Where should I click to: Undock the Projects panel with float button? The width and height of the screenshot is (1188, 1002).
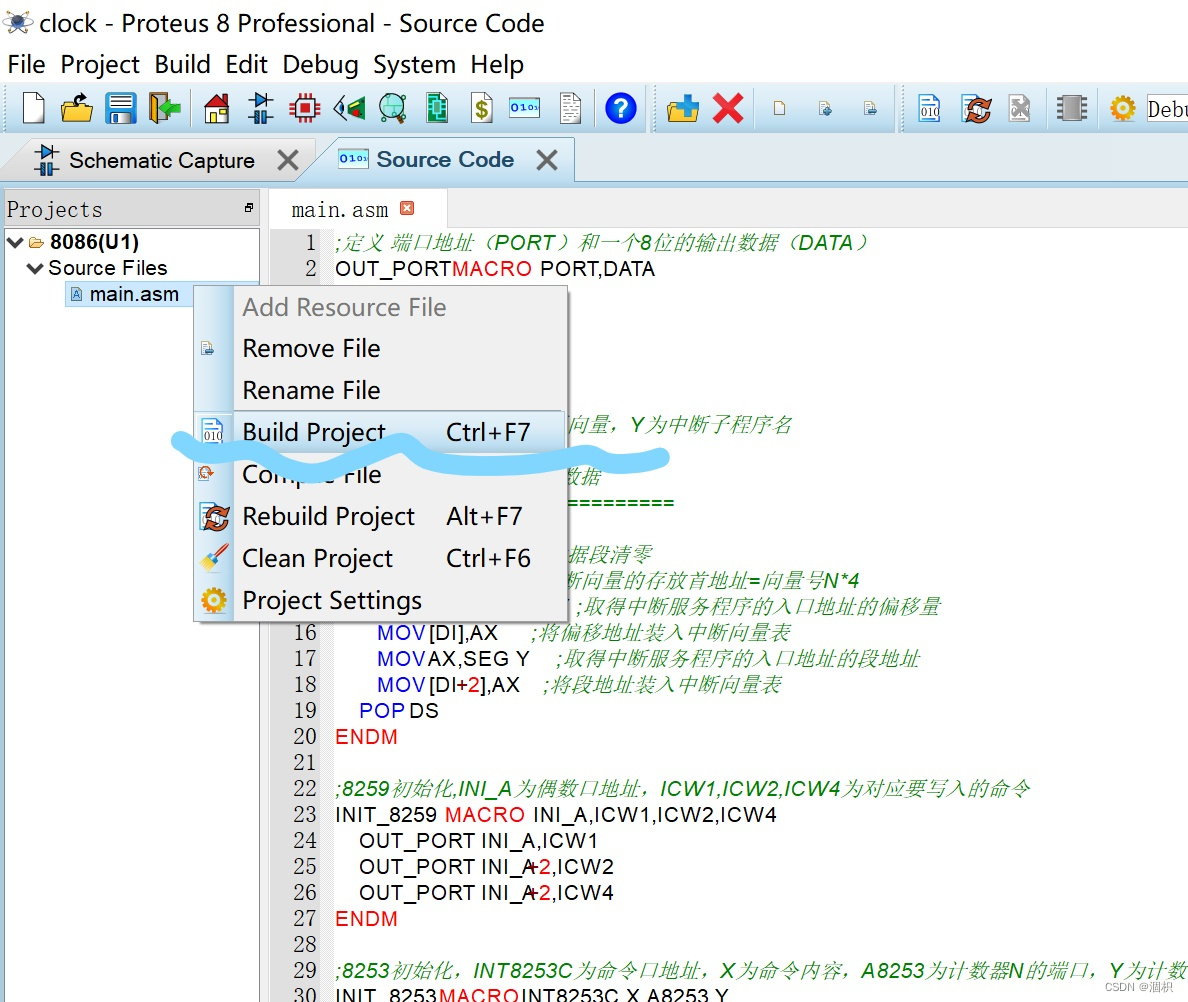249,208
